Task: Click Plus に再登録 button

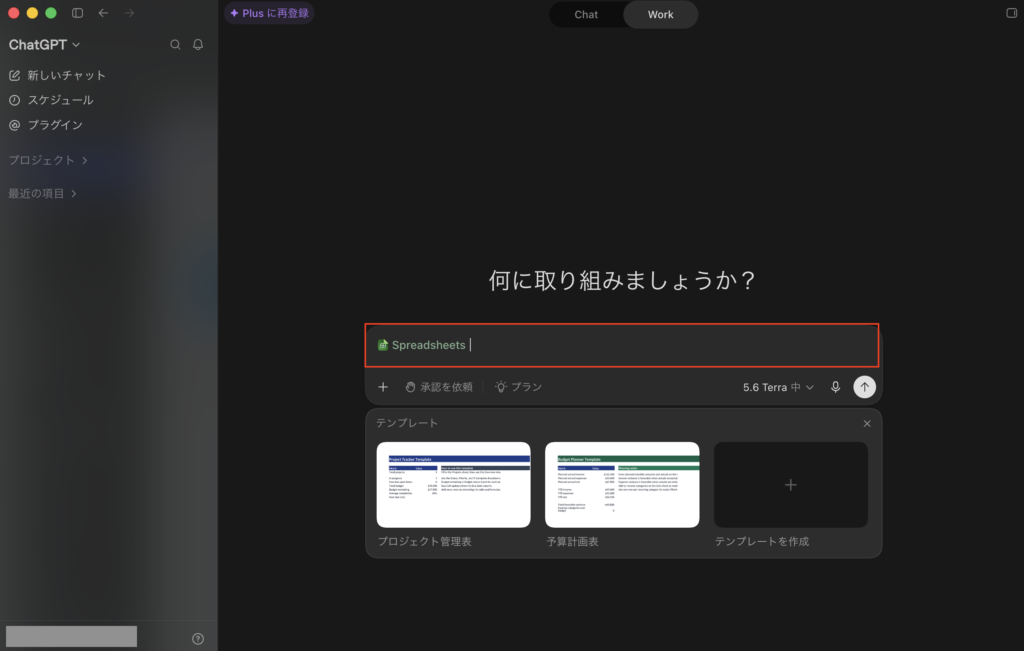Action: [x=269, y=13]
